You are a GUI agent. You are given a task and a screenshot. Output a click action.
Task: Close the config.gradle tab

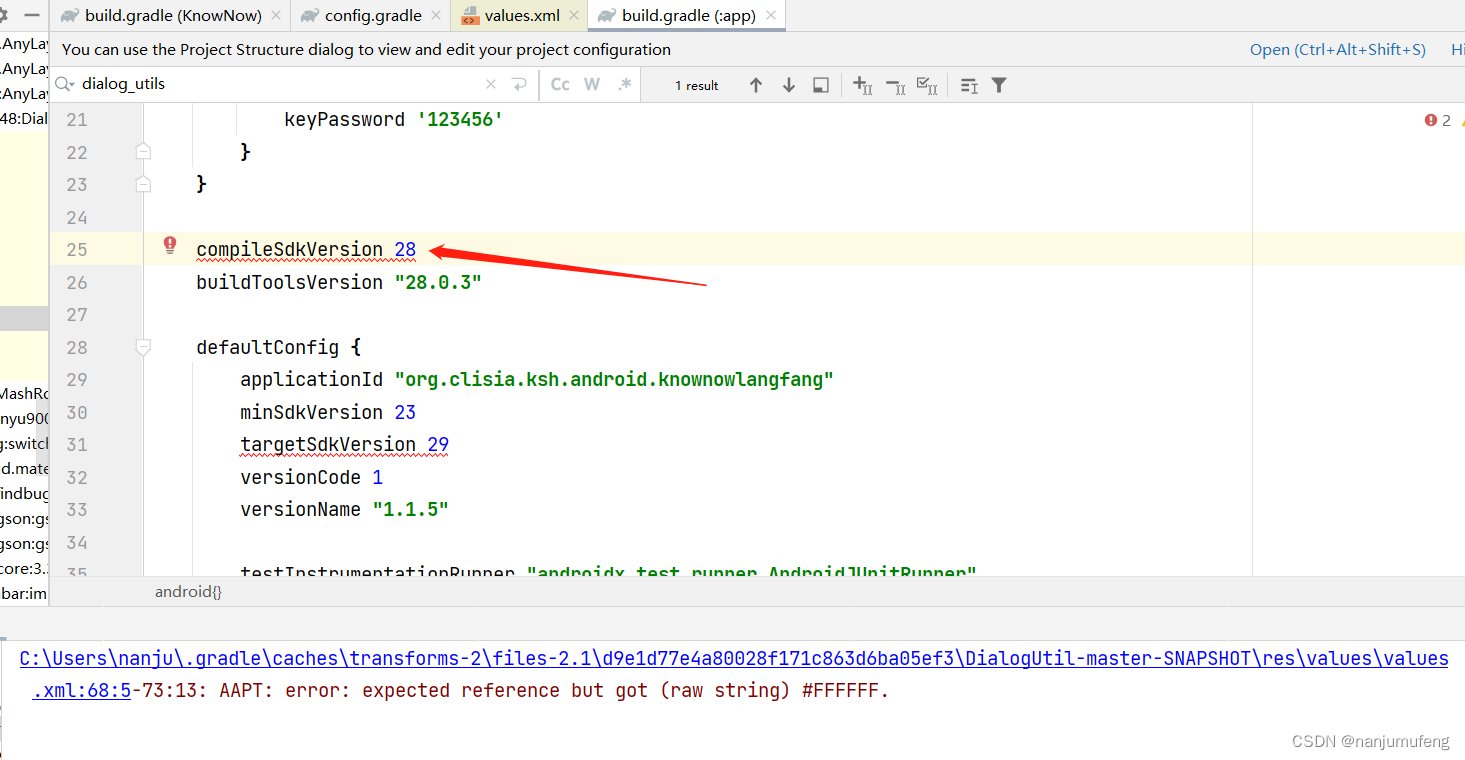(436, 15)
